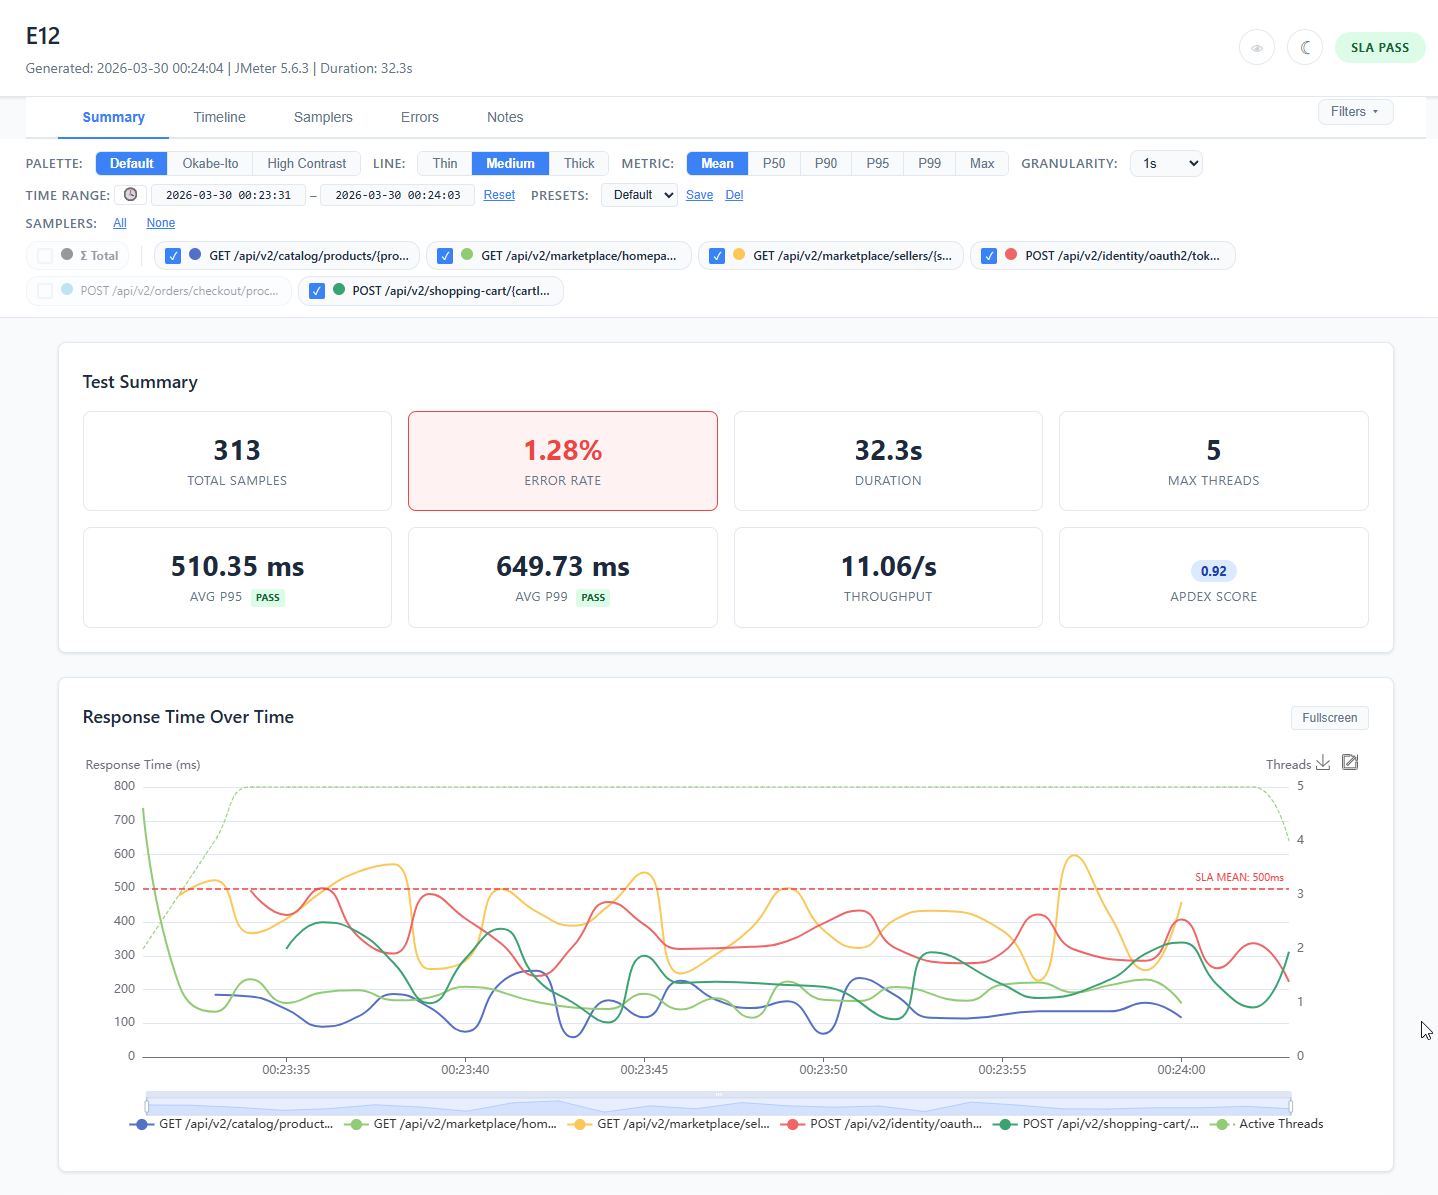Enable the Σ Total sampler checkbox

point(45,256)
